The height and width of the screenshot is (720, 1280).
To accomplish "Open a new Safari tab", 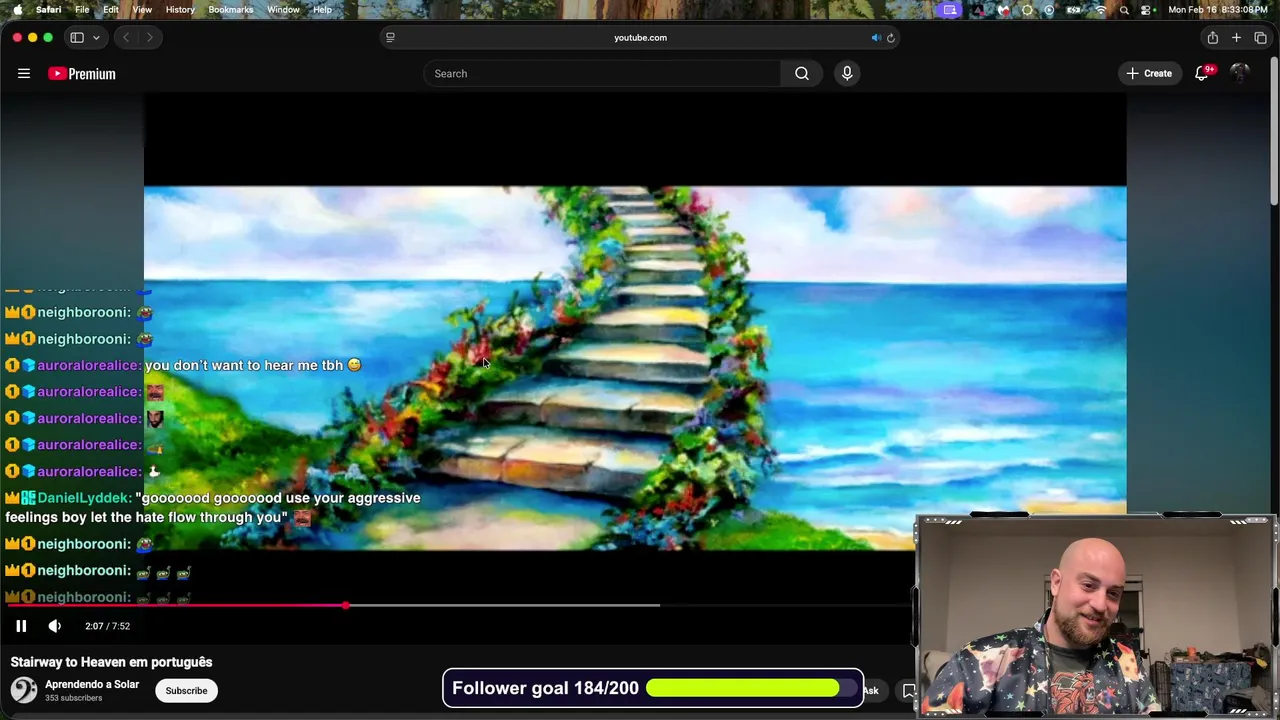I will [1236, 37].
